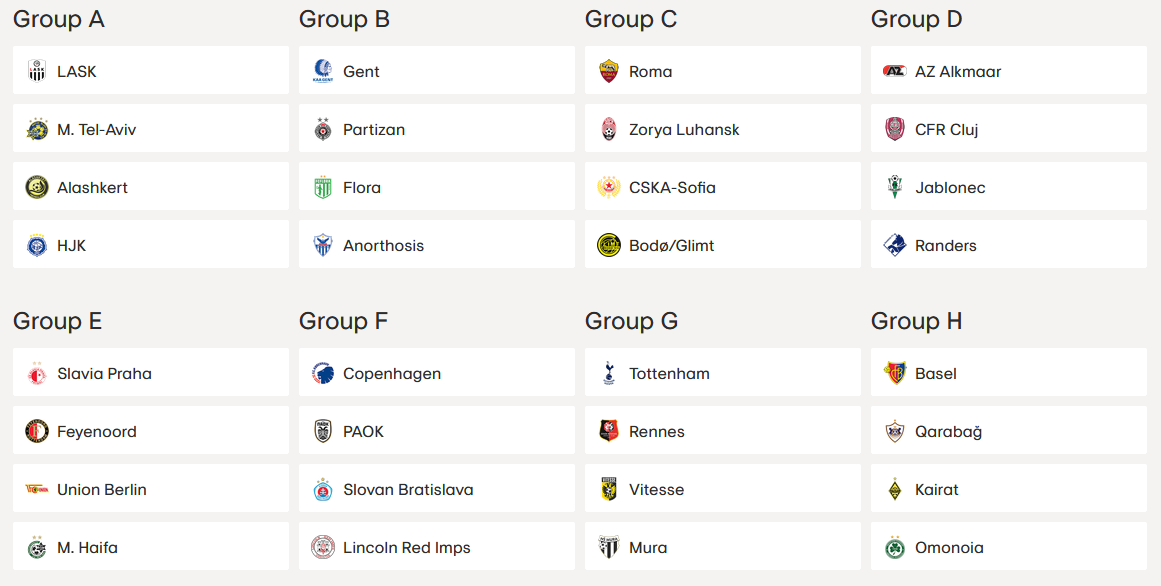Select the Slavia Praha team card
Image resolution: width=1161 pixels, height=586 pixels.
pos(151,373)
